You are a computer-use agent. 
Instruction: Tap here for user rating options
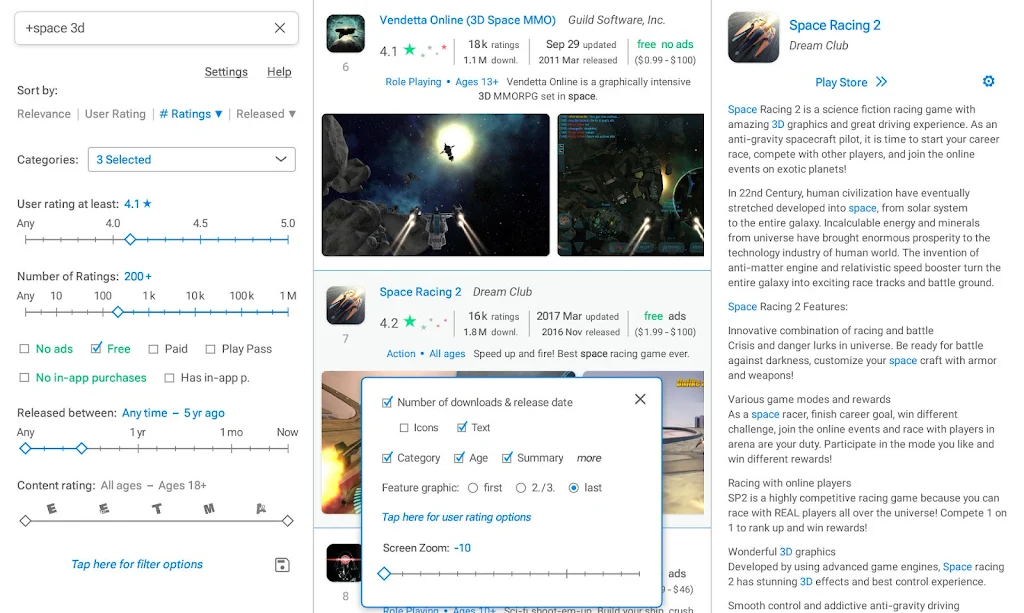(456, 517)
